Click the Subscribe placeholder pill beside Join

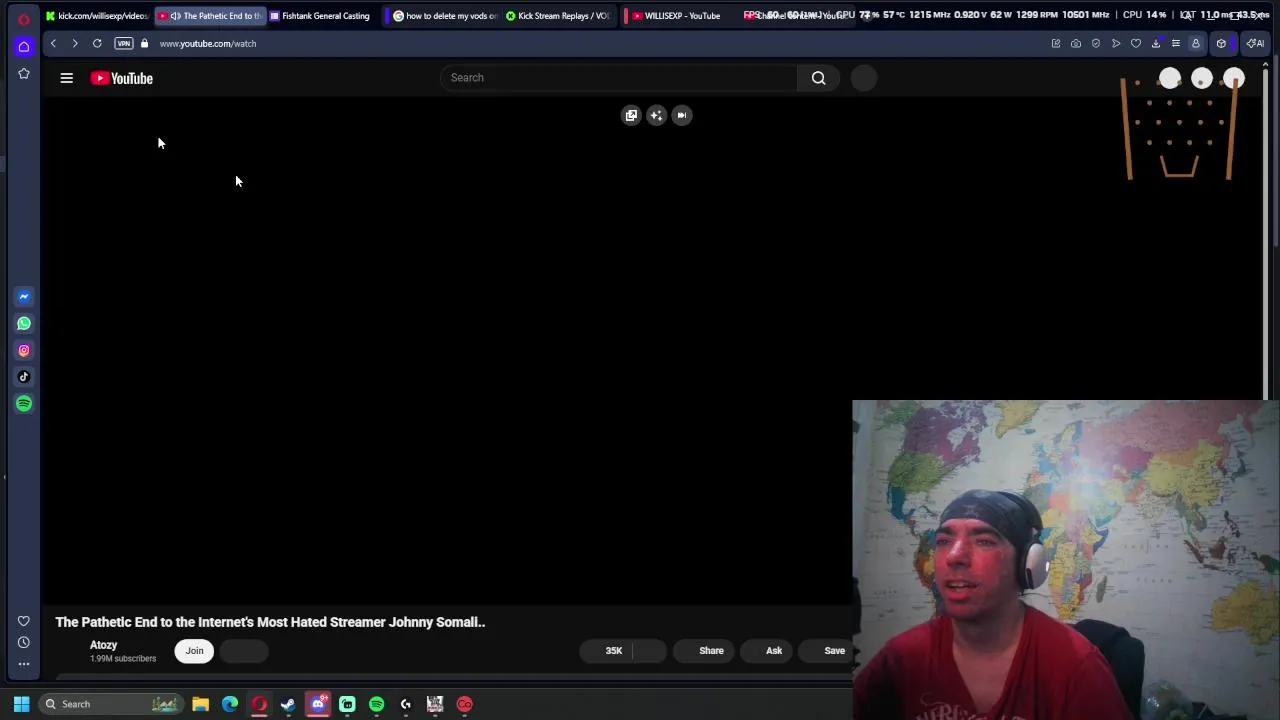(x=244, y=651)
